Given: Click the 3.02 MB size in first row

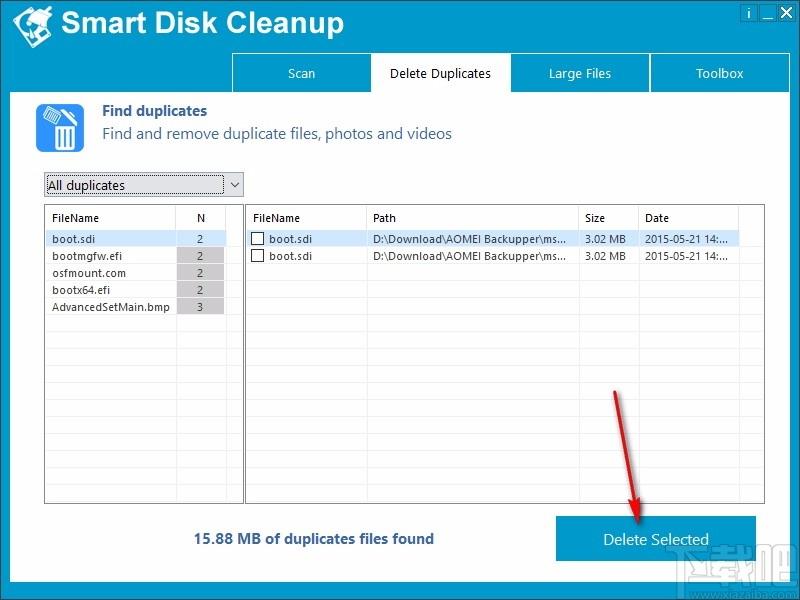Looking at the screenshot, I should click(605, 239).
